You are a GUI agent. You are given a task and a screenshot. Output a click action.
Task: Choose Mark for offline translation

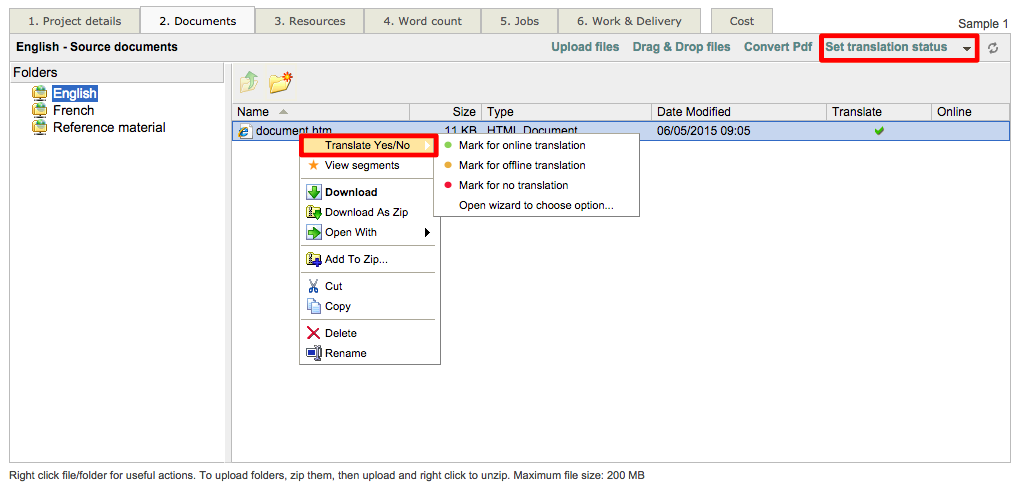pos(521,165)
